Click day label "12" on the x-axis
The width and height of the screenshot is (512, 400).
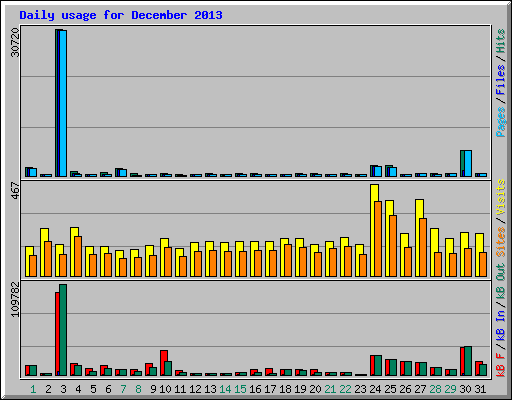click(195, 389)
